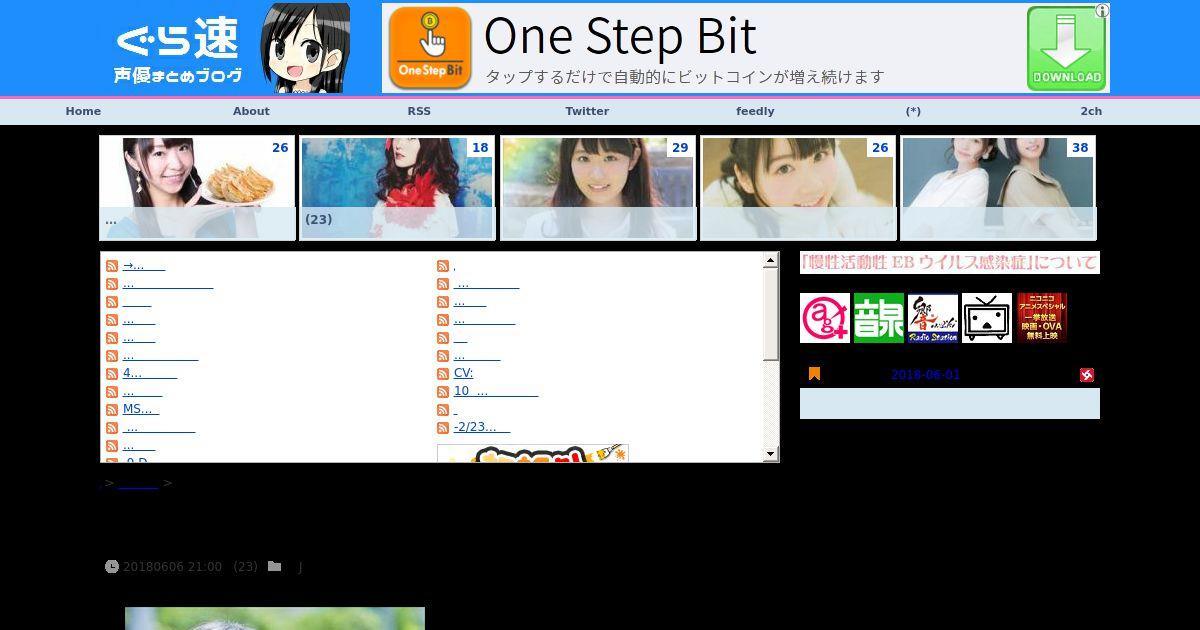Image resolution: width=1200 pixels, height=630 pixels.
Task: Click the breadcrumb link above the post
Action: pyautogui.click(x=138, y=483)
